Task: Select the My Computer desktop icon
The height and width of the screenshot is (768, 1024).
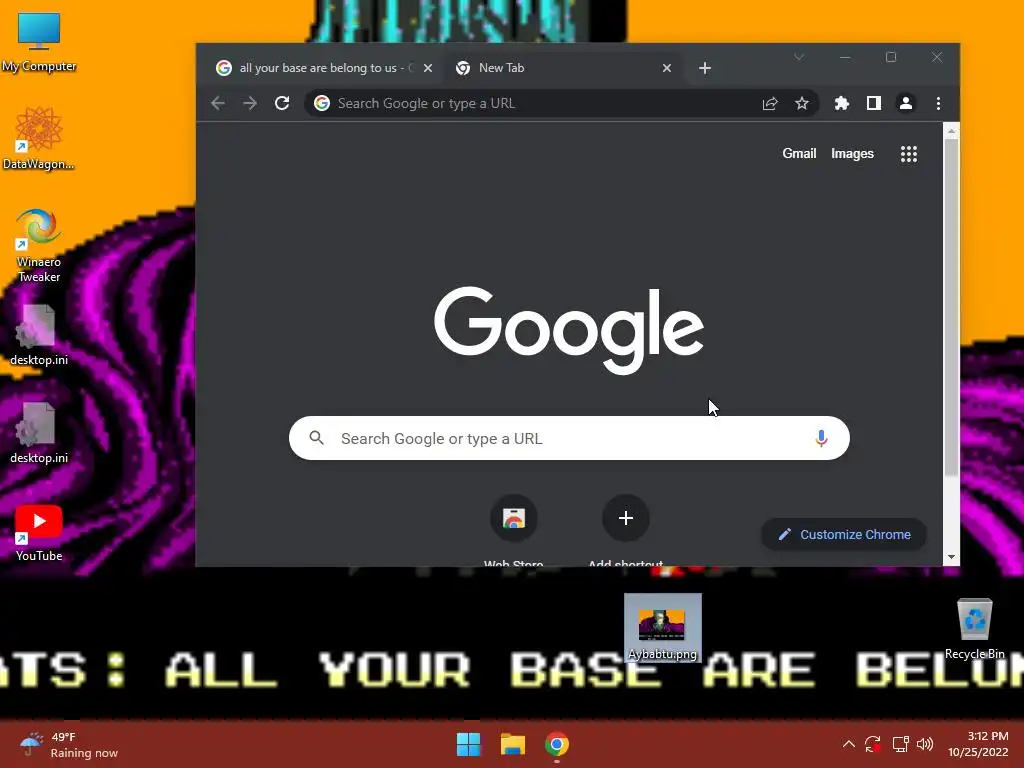Action: 39,42
